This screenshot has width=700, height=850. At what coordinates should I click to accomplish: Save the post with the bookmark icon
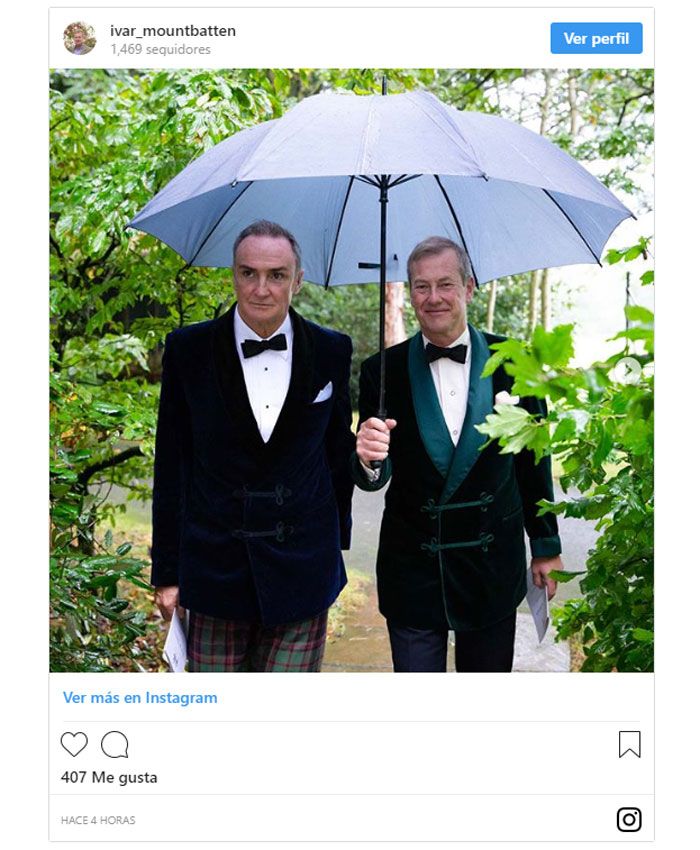(x=630, y=744)
